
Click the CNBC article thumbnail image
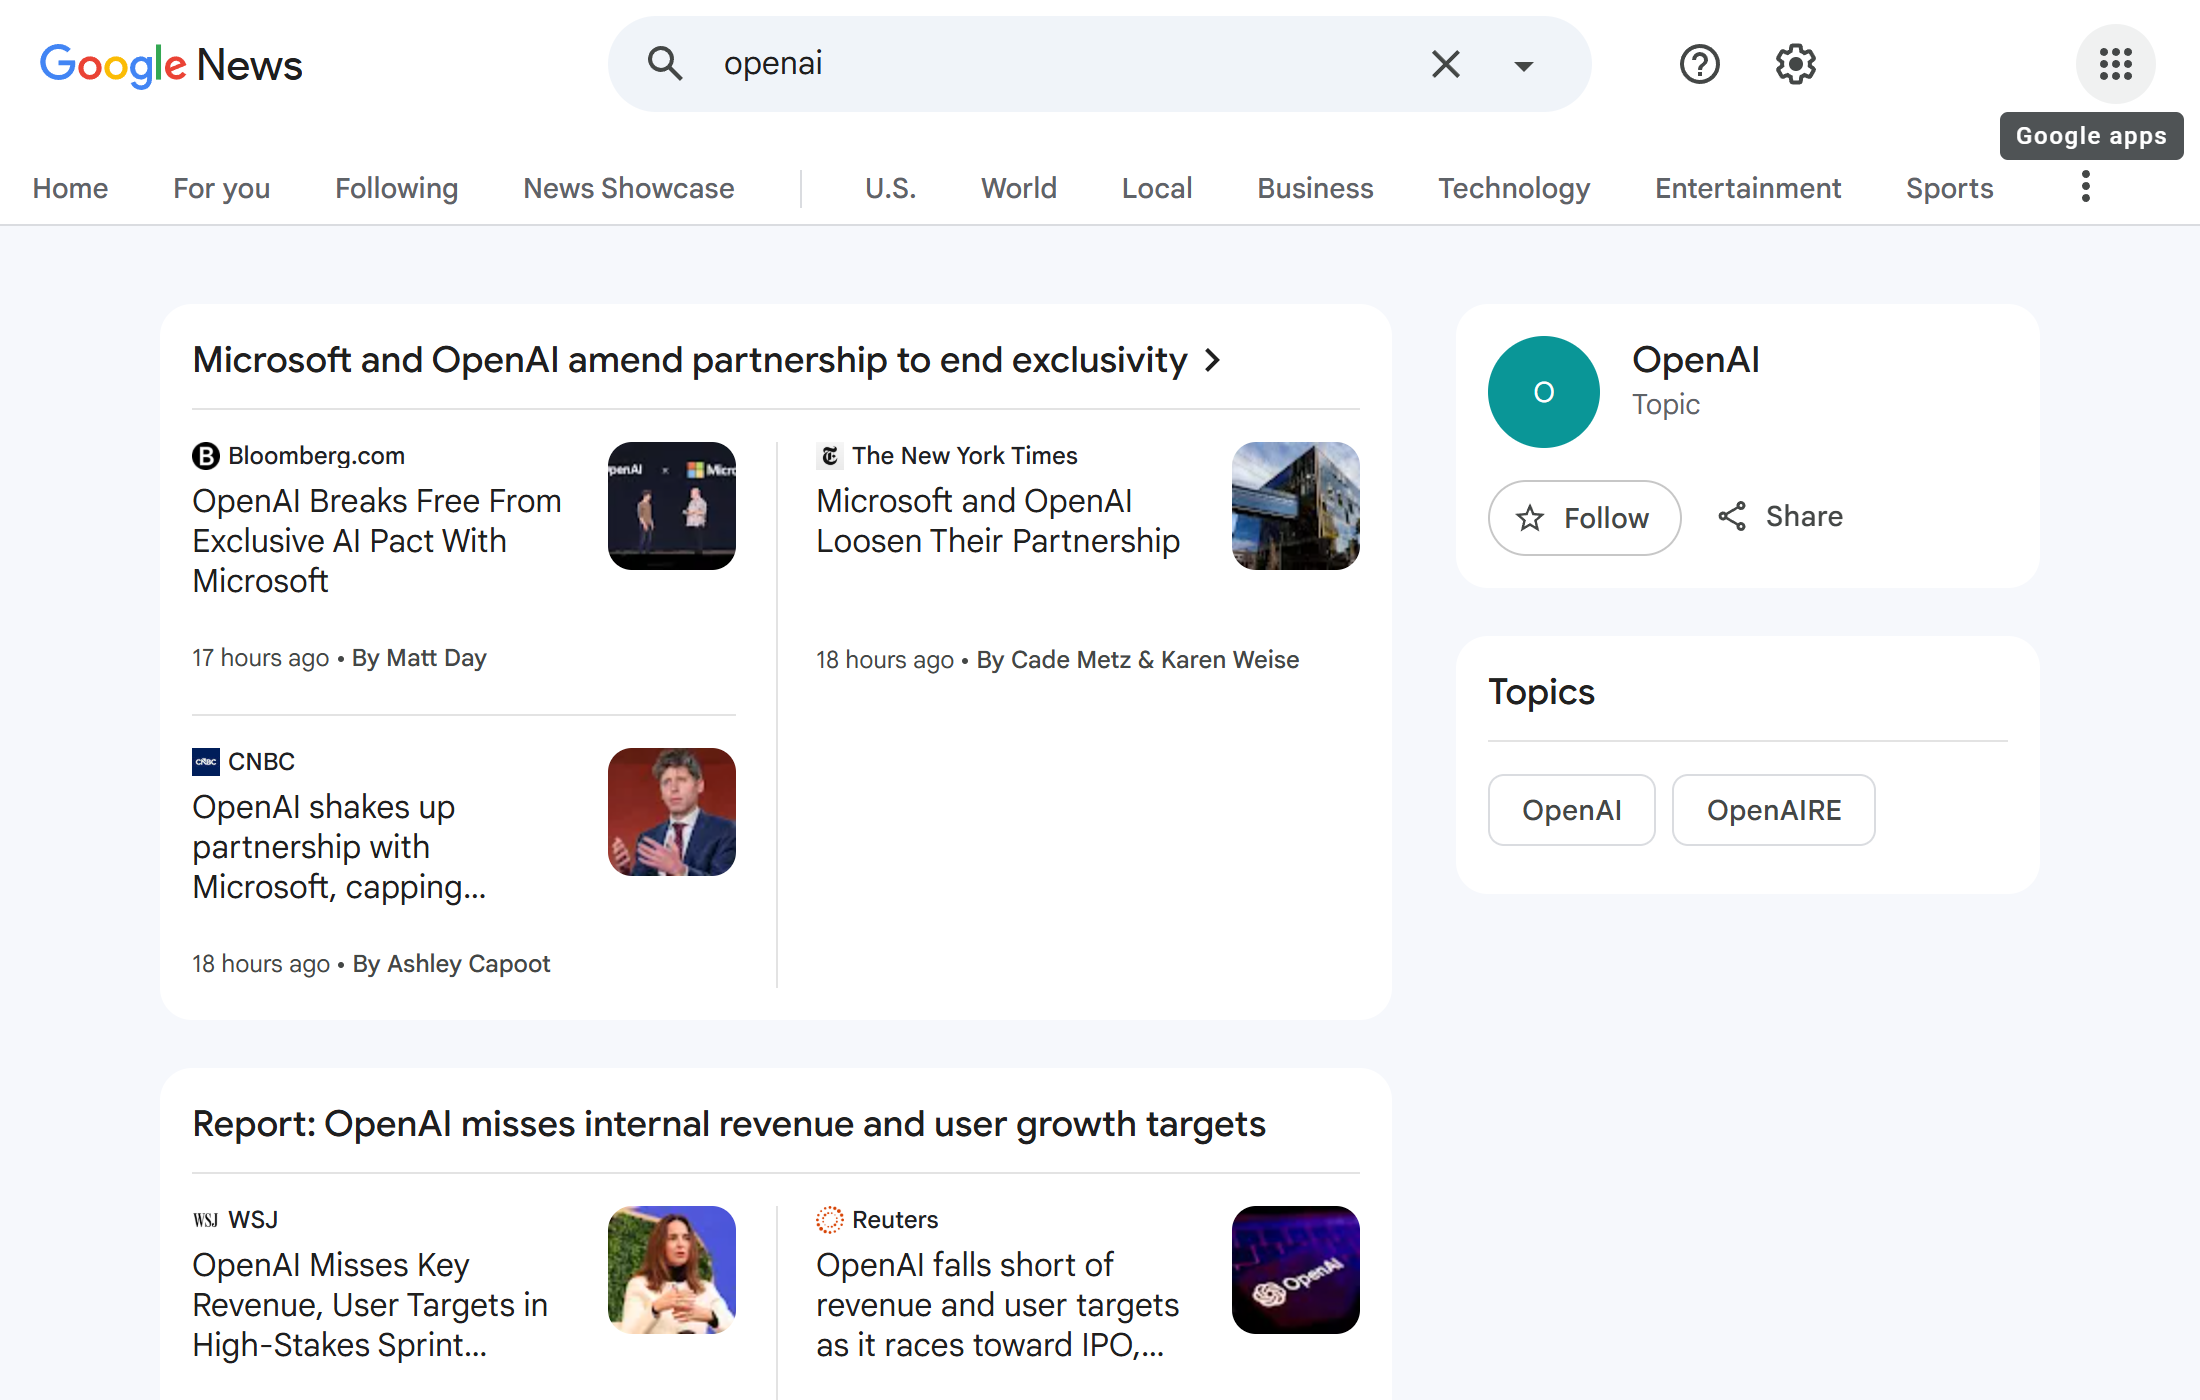(x=671, y=812)
